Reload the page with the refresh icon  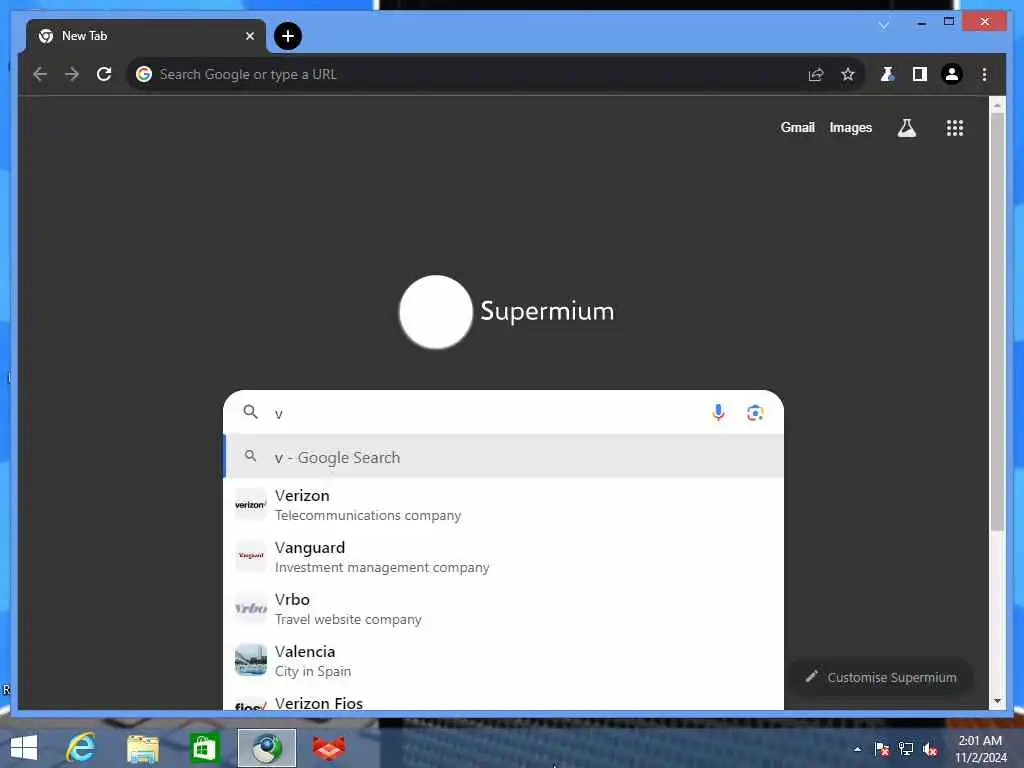point(104,74)
